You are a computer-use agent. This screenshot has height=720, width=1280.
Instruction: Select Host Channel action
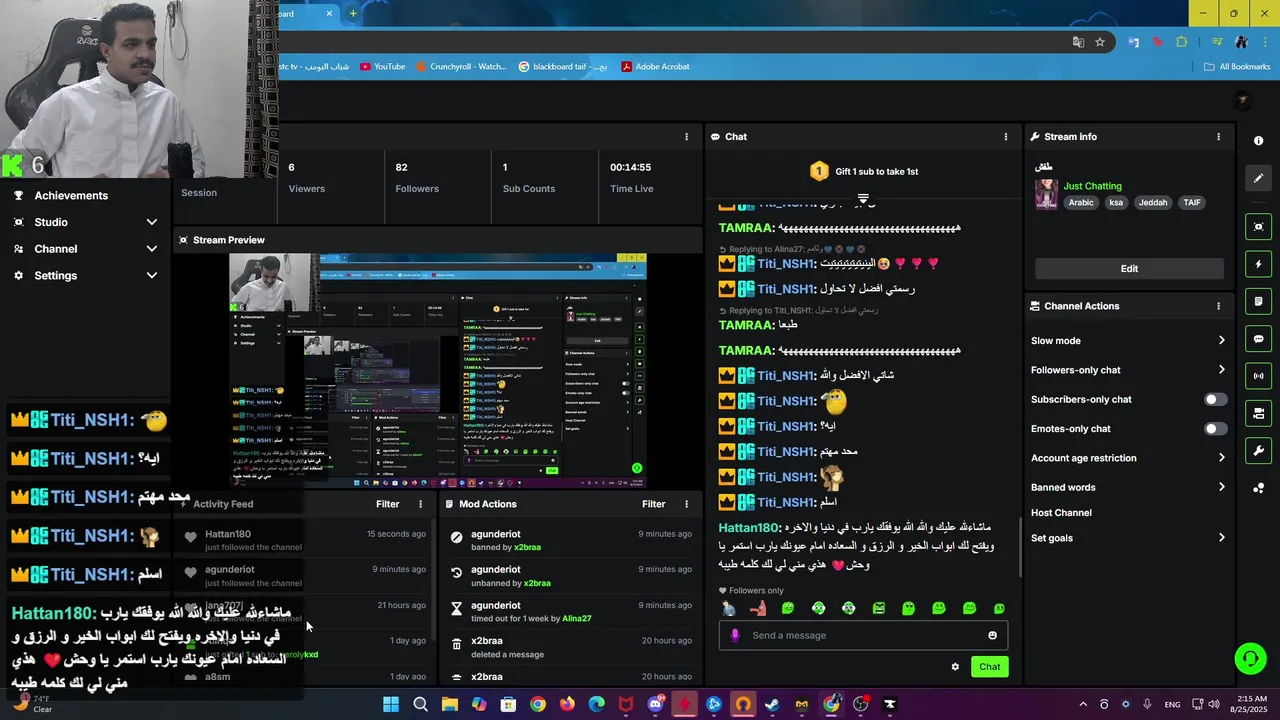(1061, 513)
